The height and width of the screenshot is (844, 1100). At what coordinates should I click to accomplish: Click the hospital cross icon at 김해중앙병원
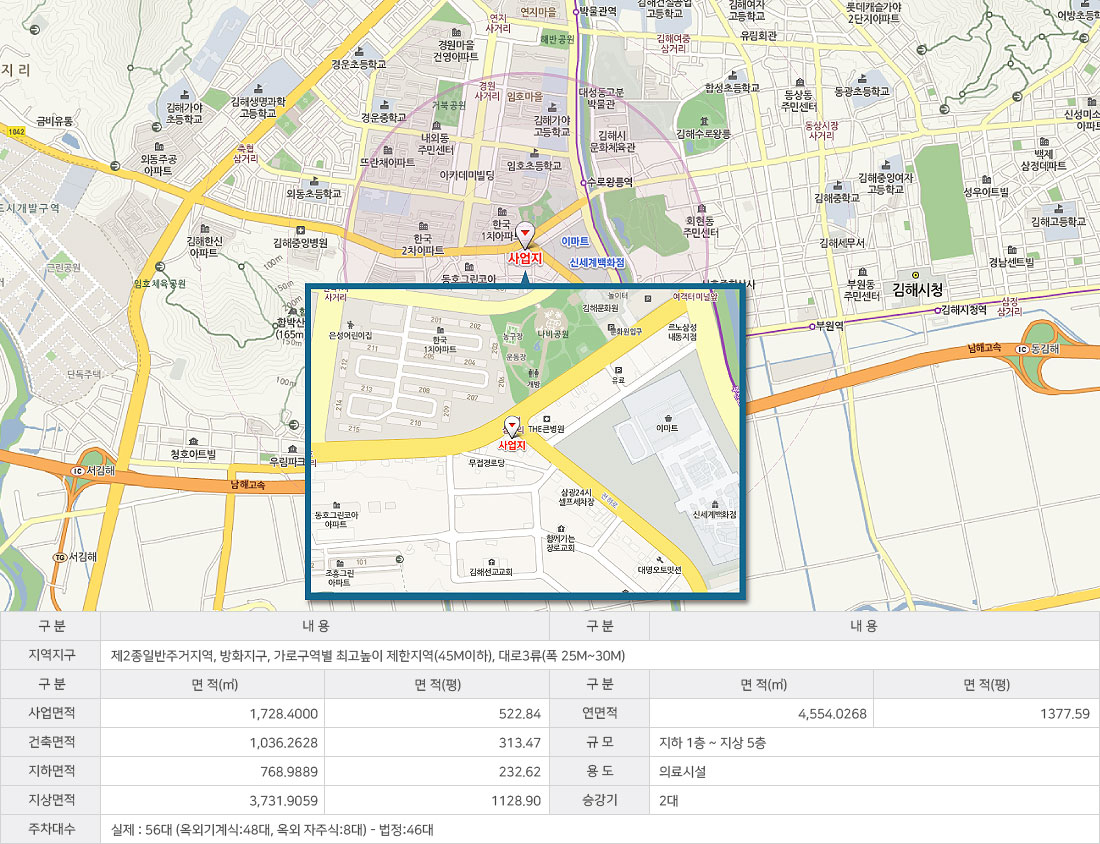coord(300,230)
